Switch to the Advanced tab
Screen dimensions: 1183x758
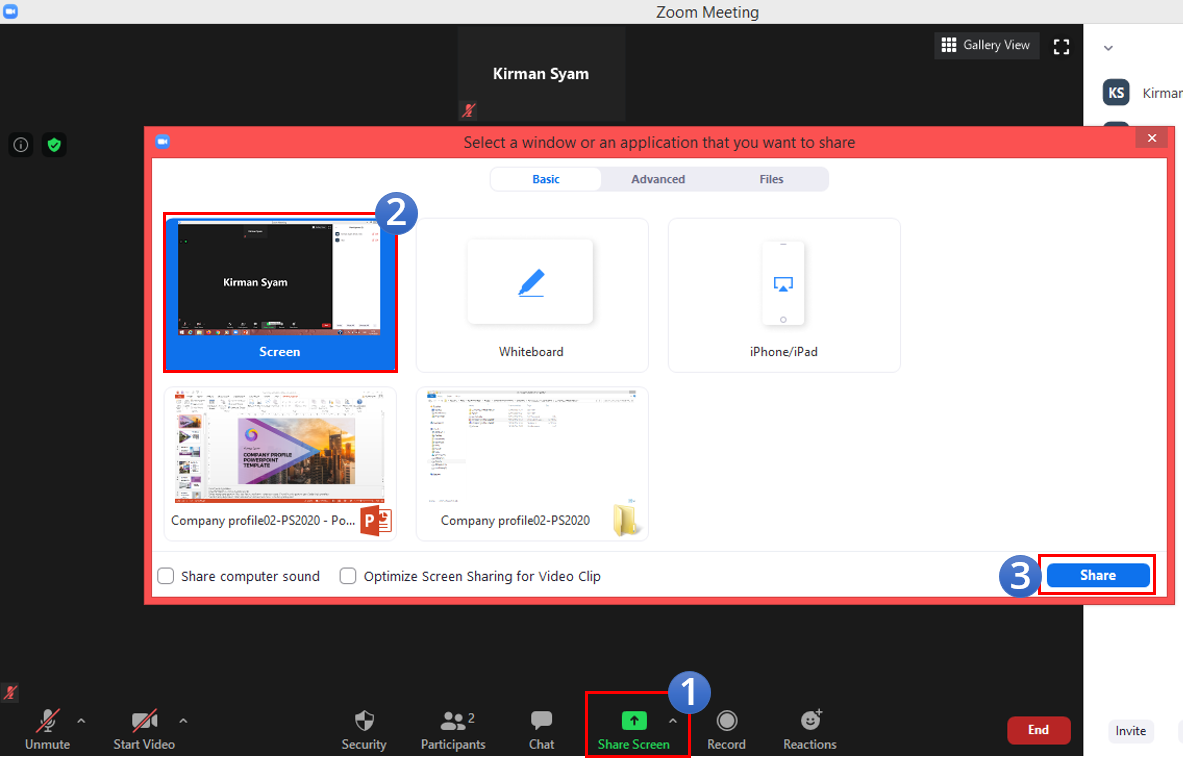click(658, 180)
